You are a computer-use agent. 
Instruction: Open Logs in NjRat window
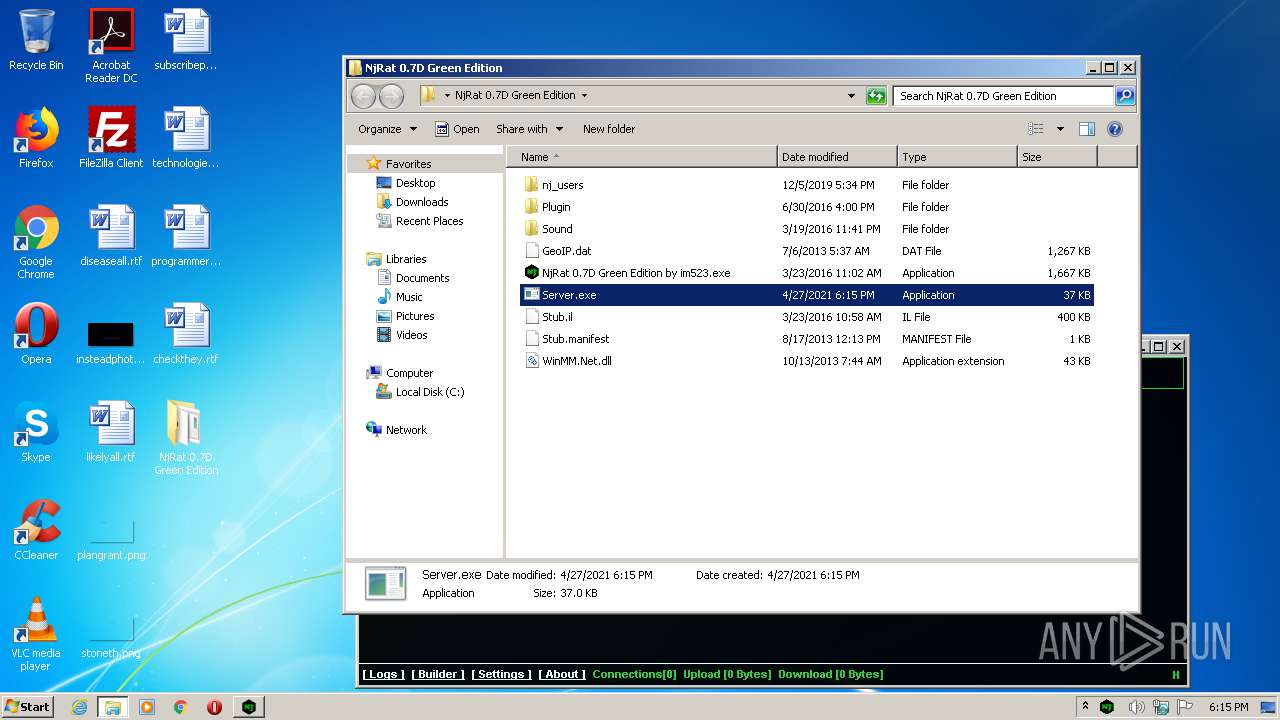click(x=383, y=674)
